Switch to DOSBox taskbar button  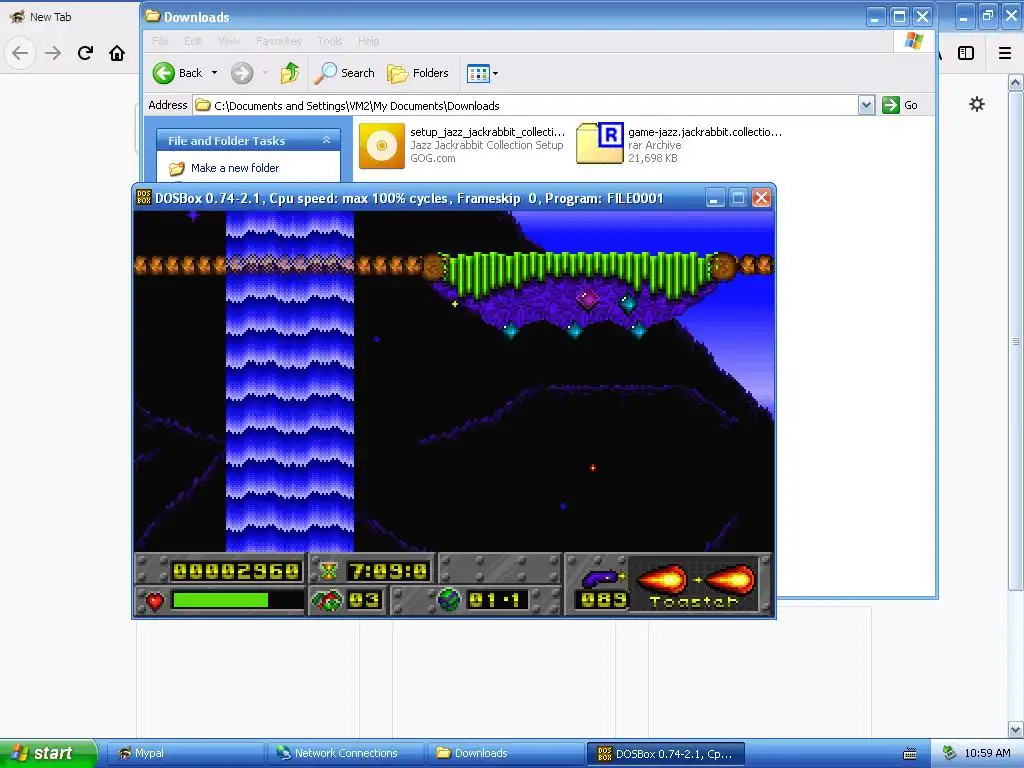click(667, 754)
